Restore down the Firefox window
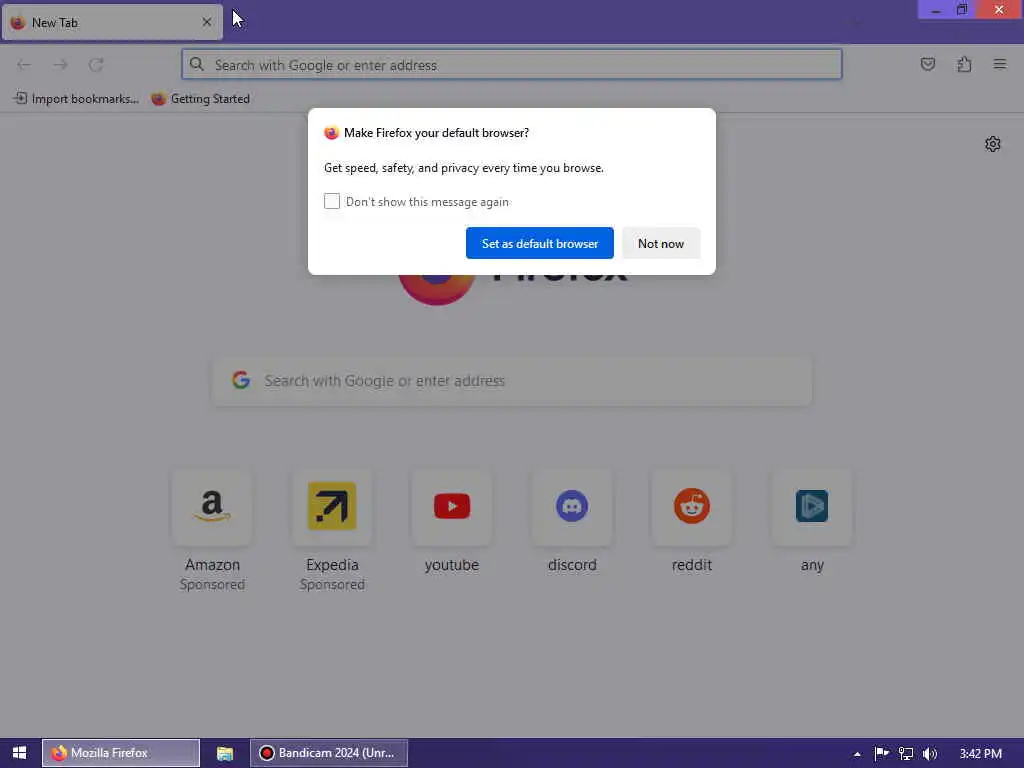This screenshot has width=1024, height=768. [x=962, y=9]
